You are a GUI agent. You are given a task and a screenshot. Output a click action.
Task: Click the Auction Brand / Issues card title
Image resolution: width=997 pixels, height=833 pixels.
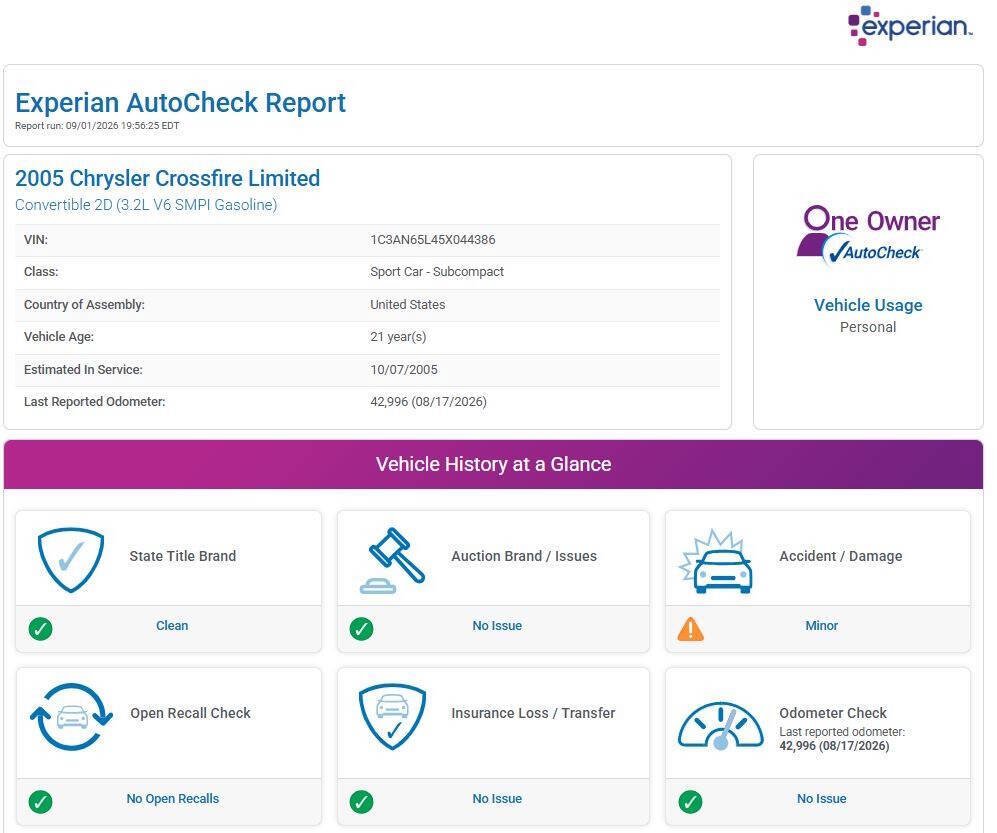[524, 556]
